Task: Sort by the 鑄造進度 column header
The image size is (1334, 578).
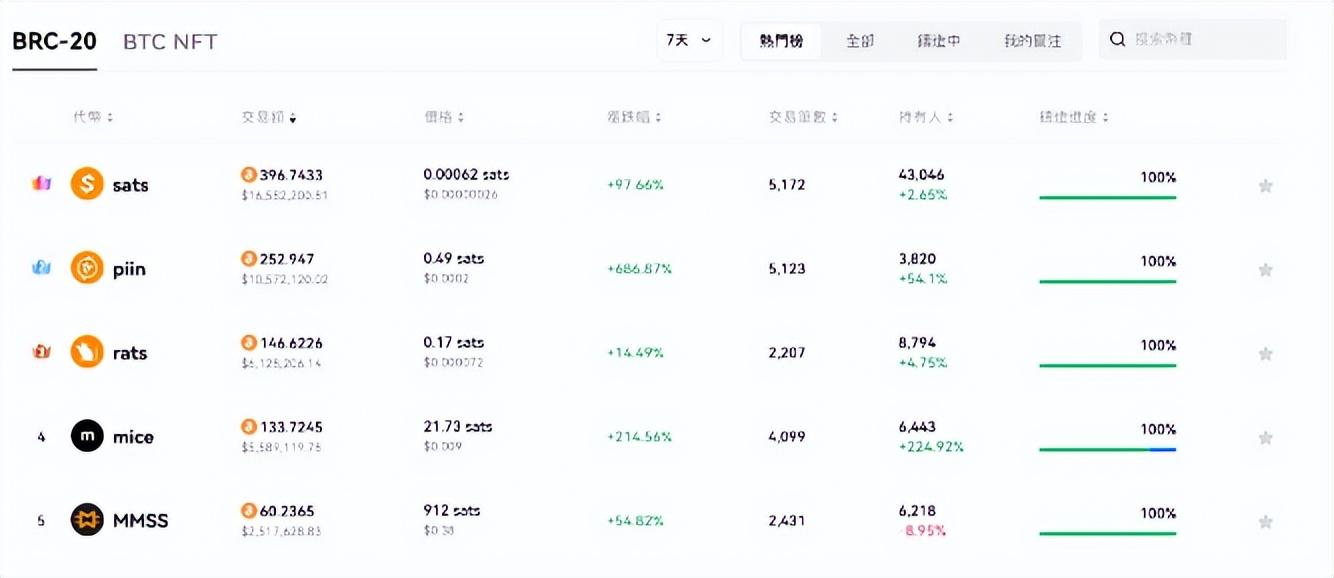Action: (x=1074, y=117)
